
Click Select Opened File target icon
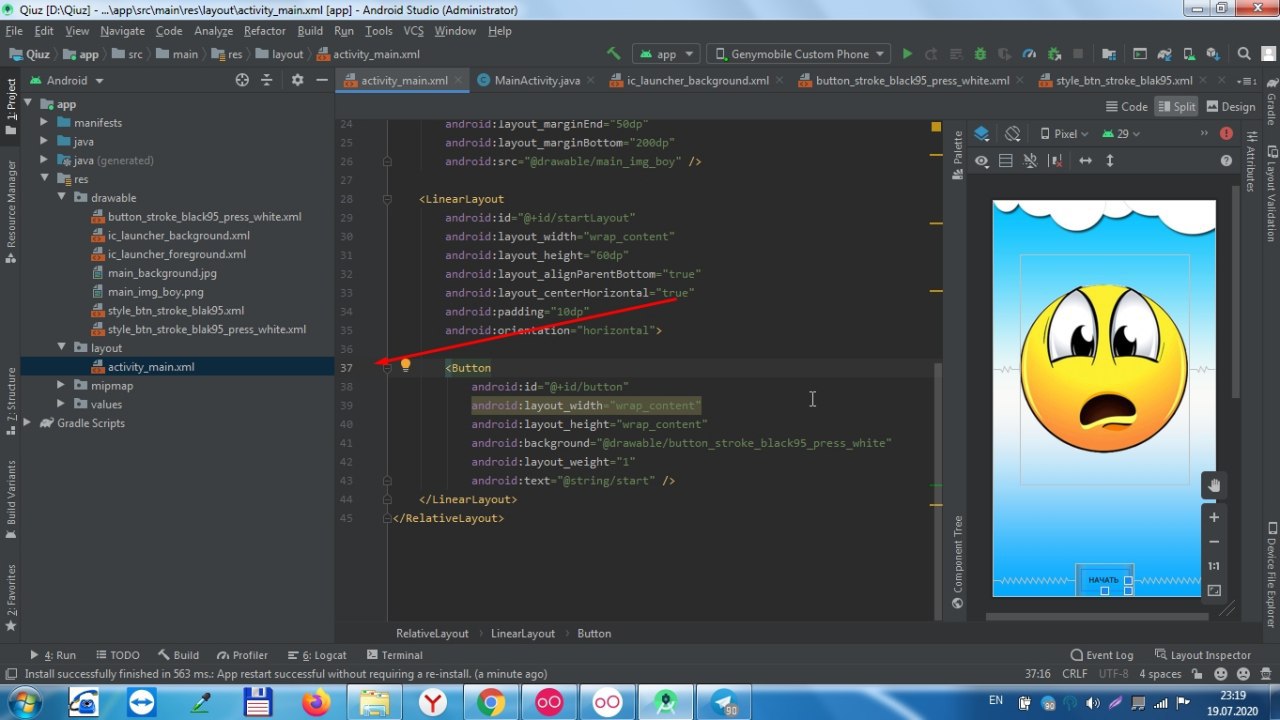point(242,80)
